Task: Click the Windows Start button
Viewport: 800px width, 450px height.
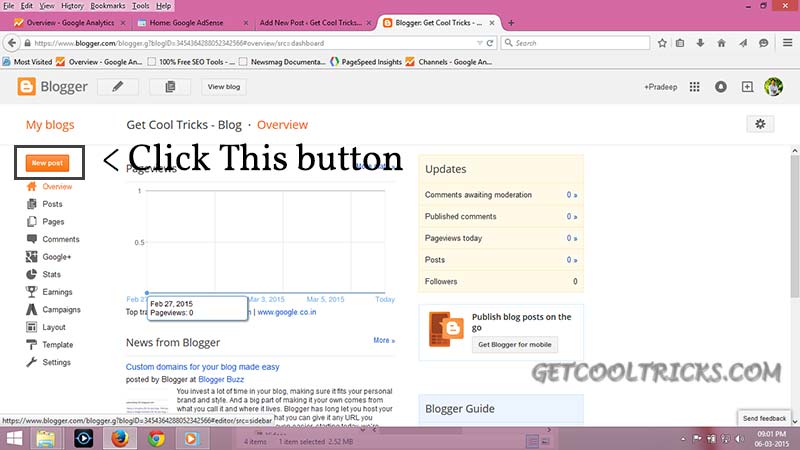Action: click(14, 439)
